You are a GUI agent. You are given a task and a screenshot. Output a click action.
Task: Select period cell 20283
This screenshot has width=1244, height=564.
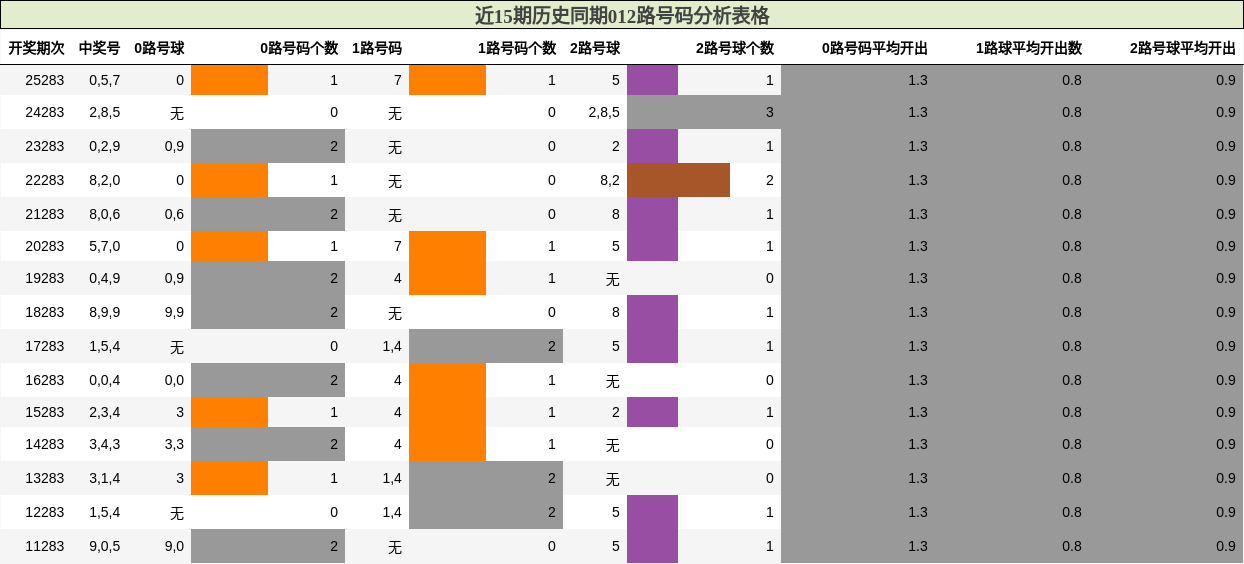point(45,246)
